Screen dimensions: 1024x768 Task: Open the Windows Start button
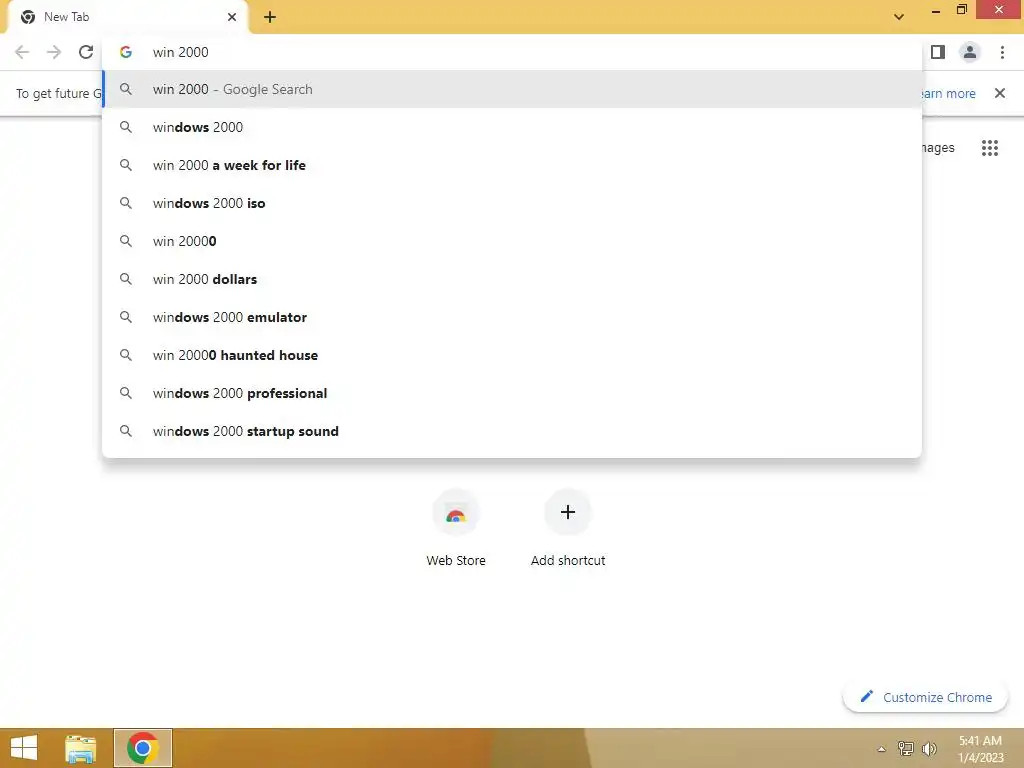24,748
